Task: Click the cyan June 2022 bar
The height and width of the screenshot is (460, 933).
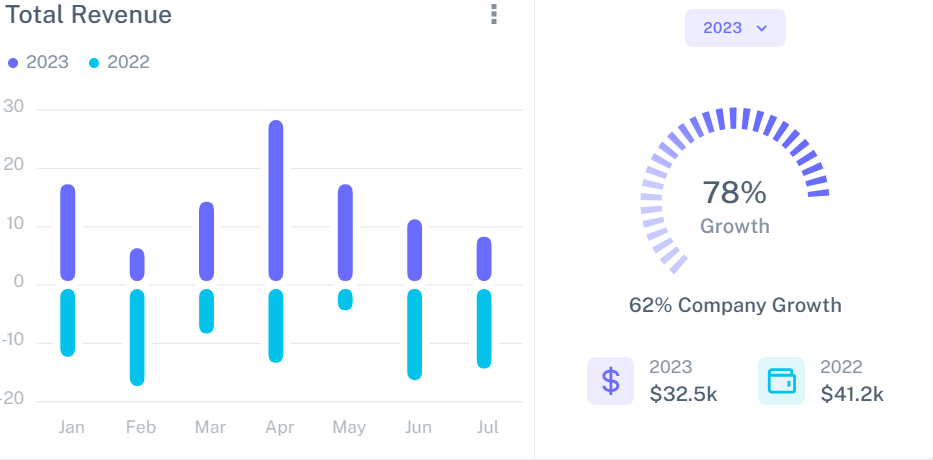Action: coord(414,334)
